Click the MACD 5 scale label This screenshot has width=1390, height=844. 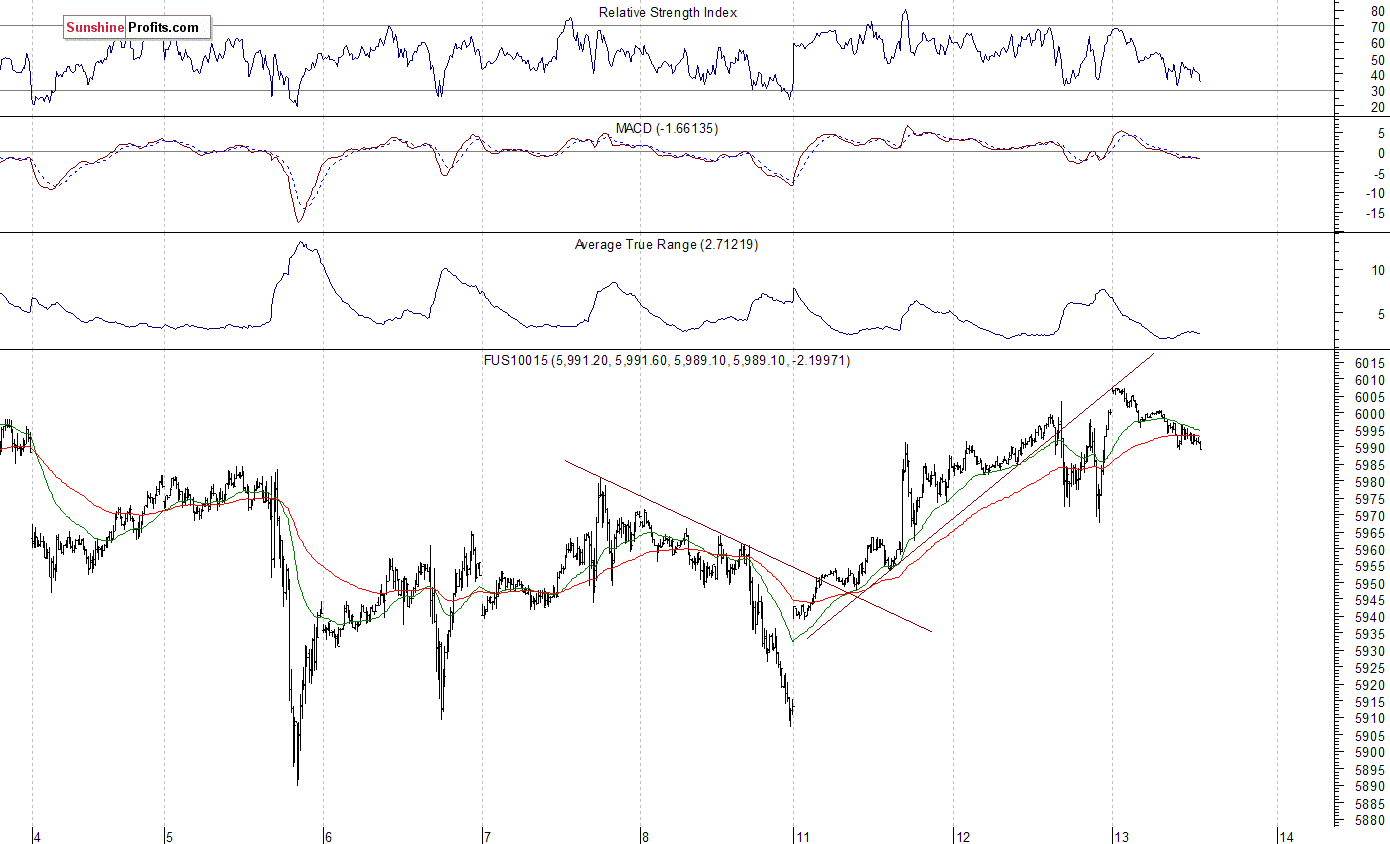coord(1381,132)
